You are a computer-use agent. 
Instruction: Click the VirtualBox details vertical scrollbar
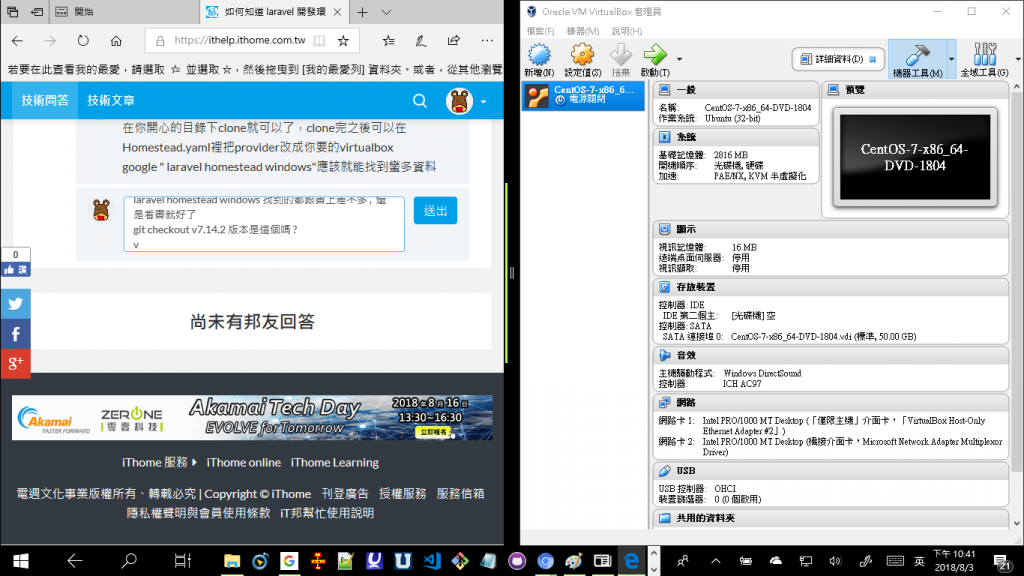[x=1017, y=281]
